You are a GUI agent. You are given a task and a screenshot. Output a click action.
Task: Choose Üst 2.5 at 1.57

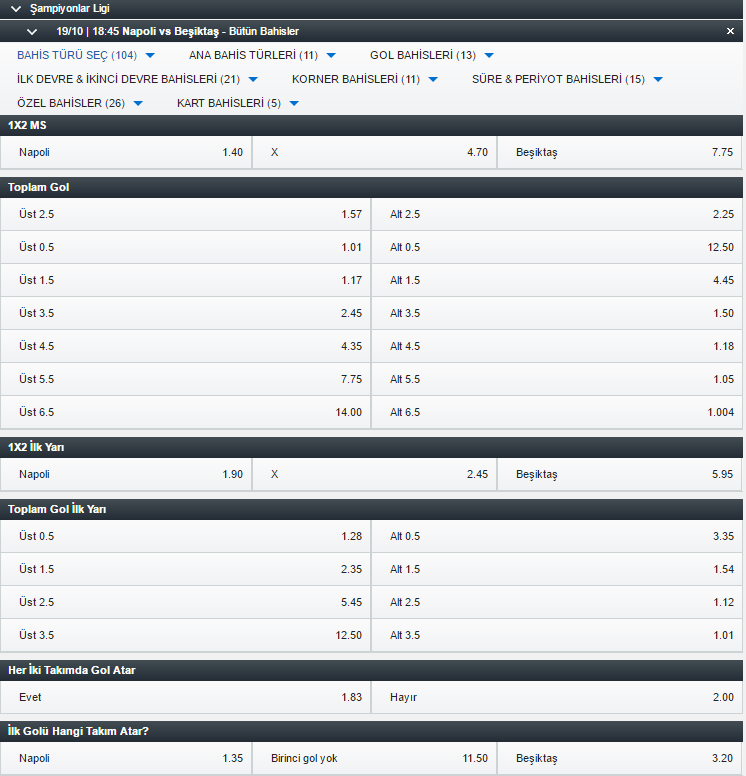coord(189,214)
